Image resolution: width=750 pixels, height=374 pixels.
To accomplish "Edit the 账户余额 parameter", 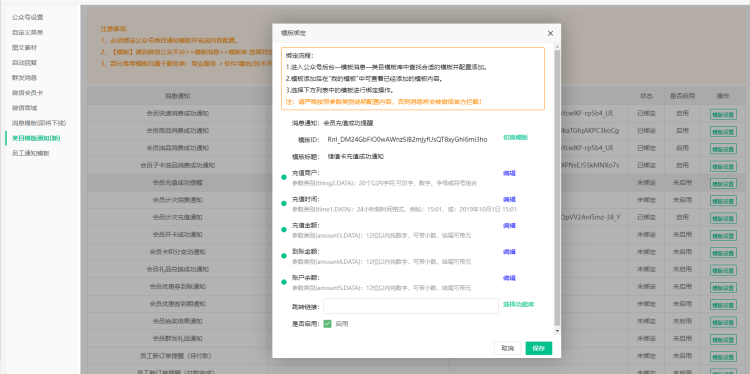I will (509, 278).
